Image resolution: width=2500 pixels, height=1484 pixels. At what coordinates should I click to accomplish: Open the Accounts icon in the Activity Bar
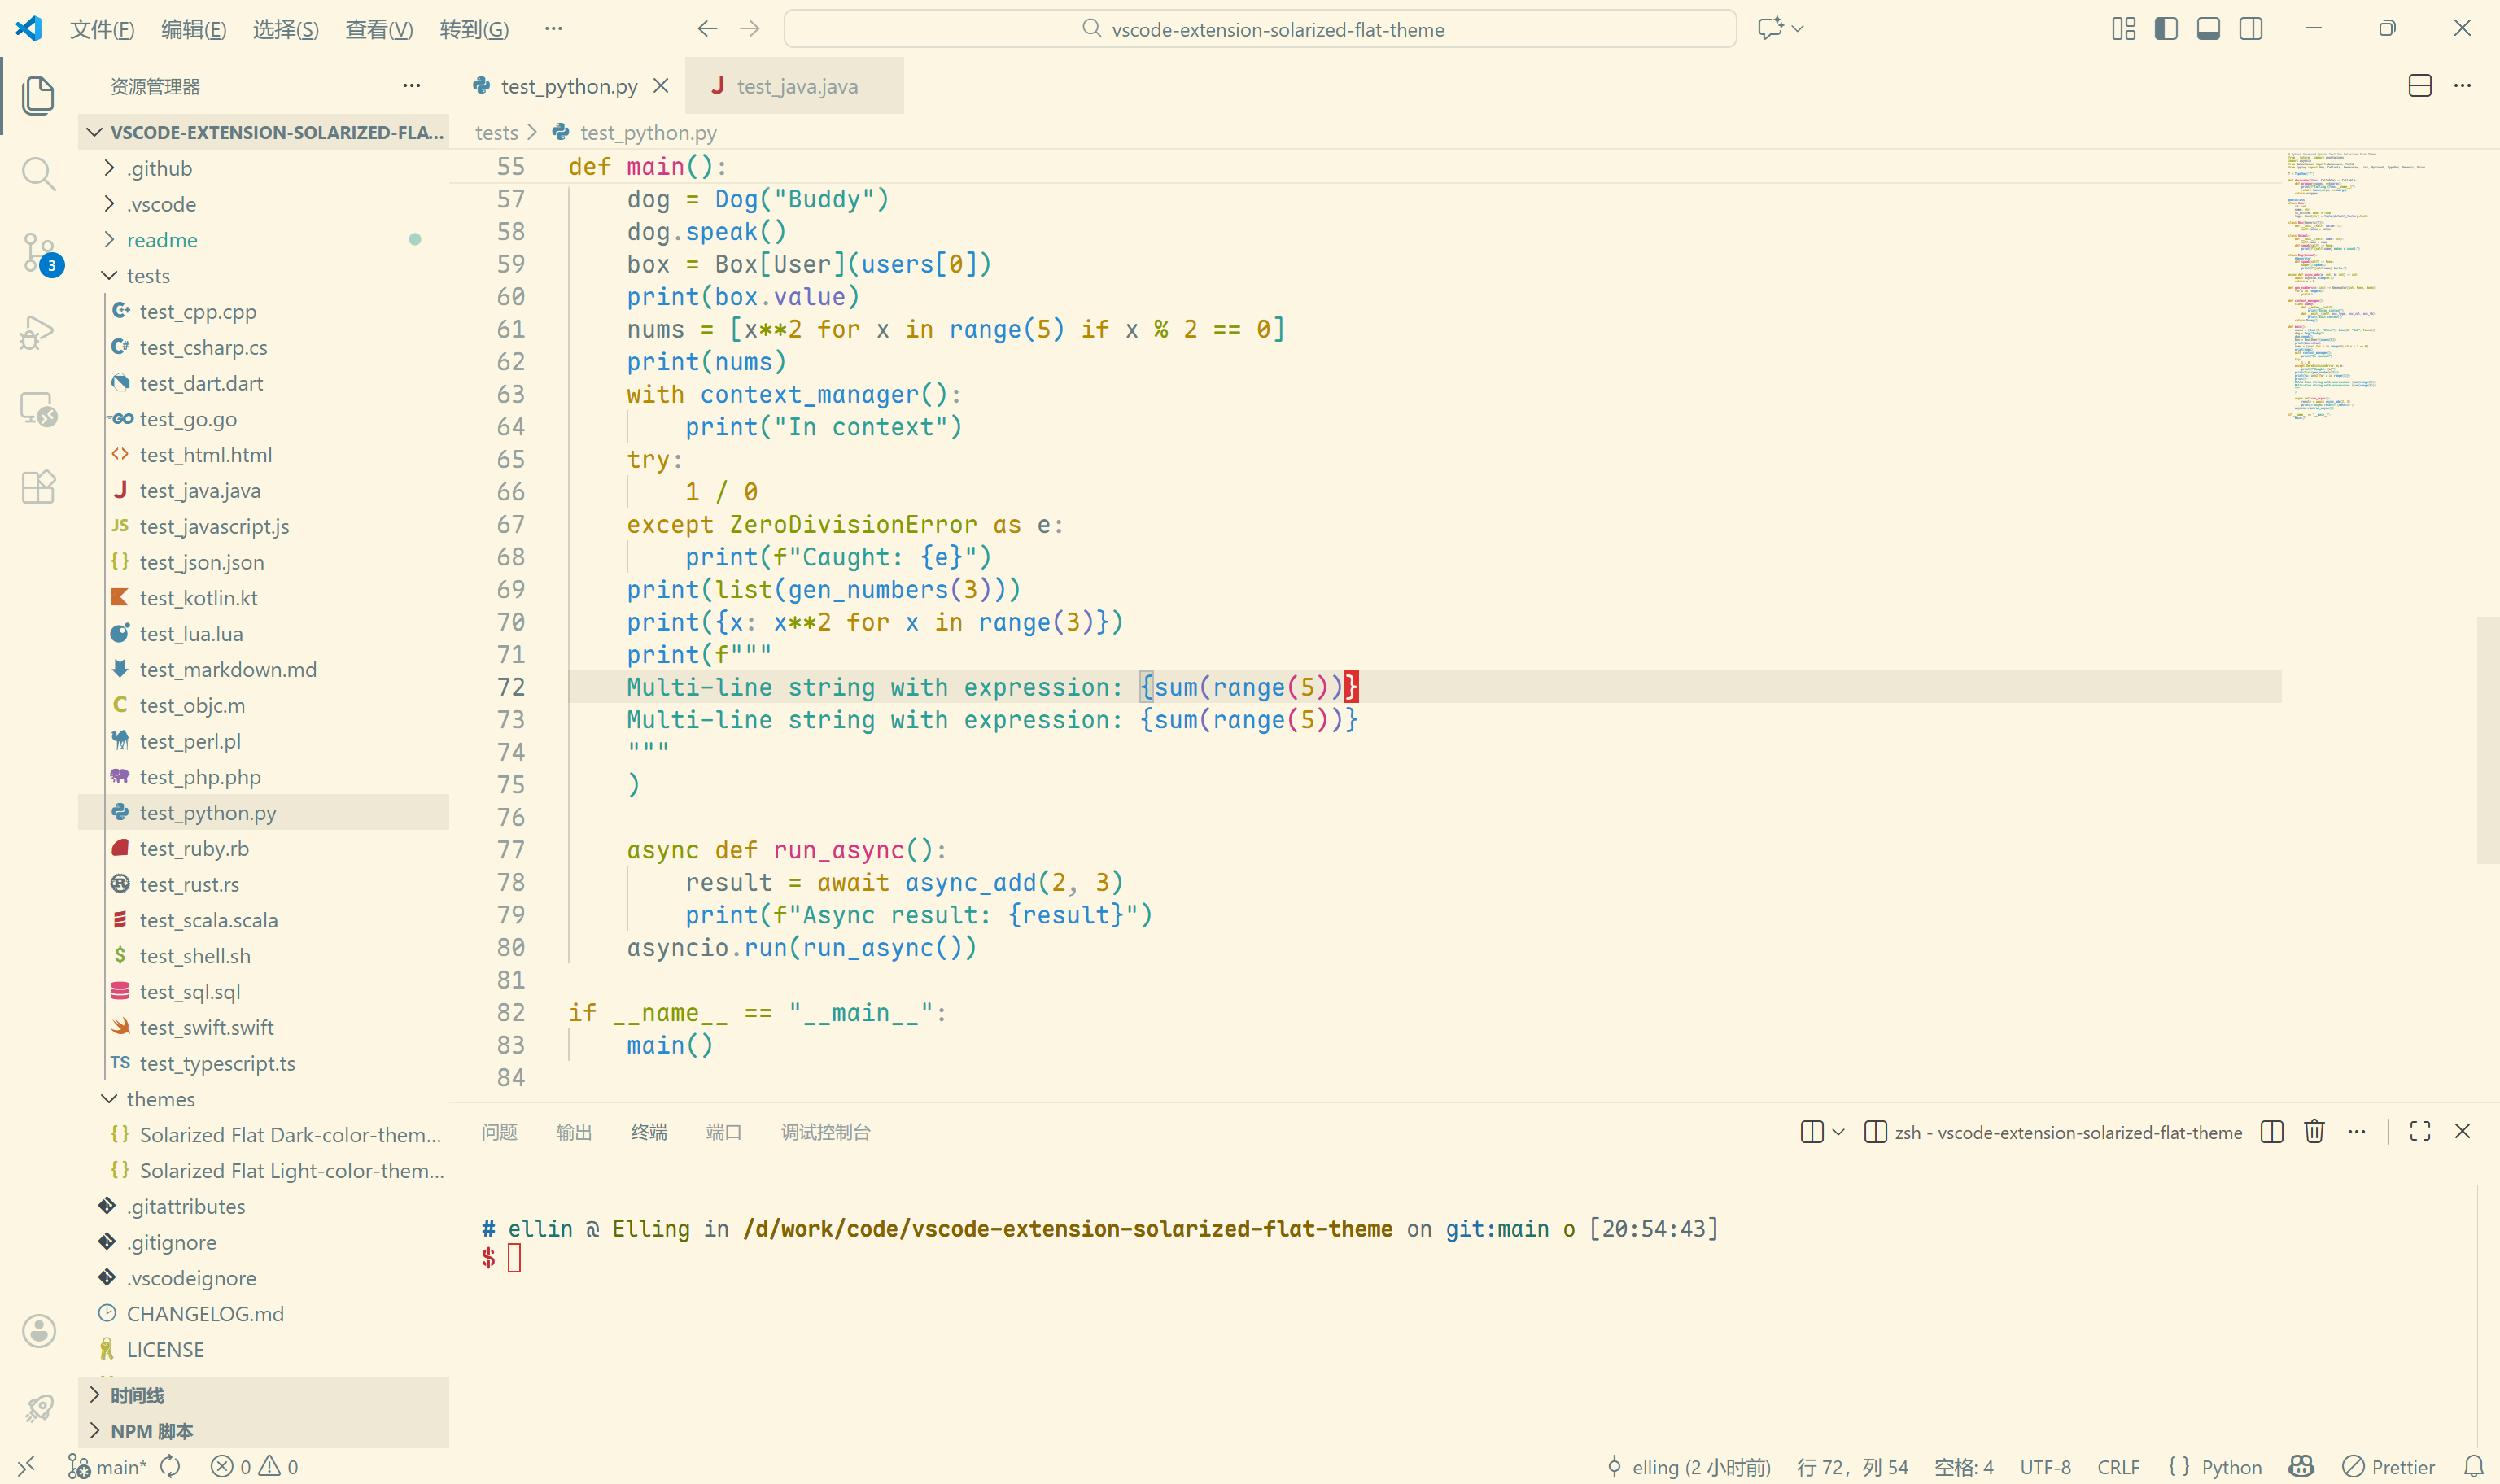38,1331
